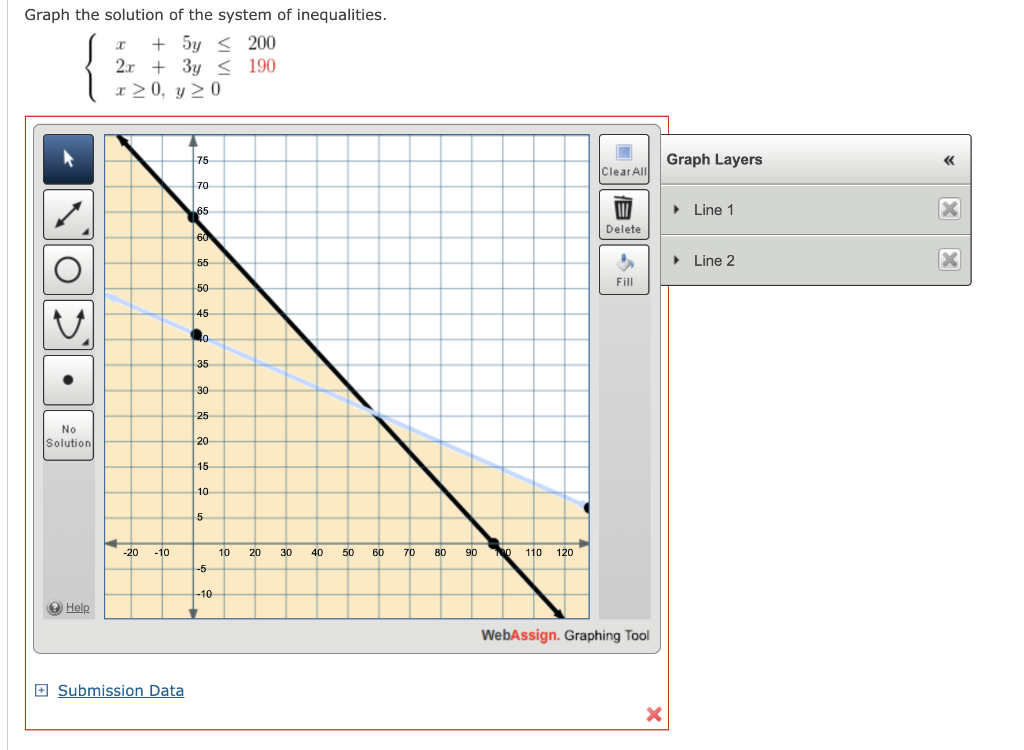
Task: Click the No Solution button
Action: pyautogui.click(x=68, y=435)
